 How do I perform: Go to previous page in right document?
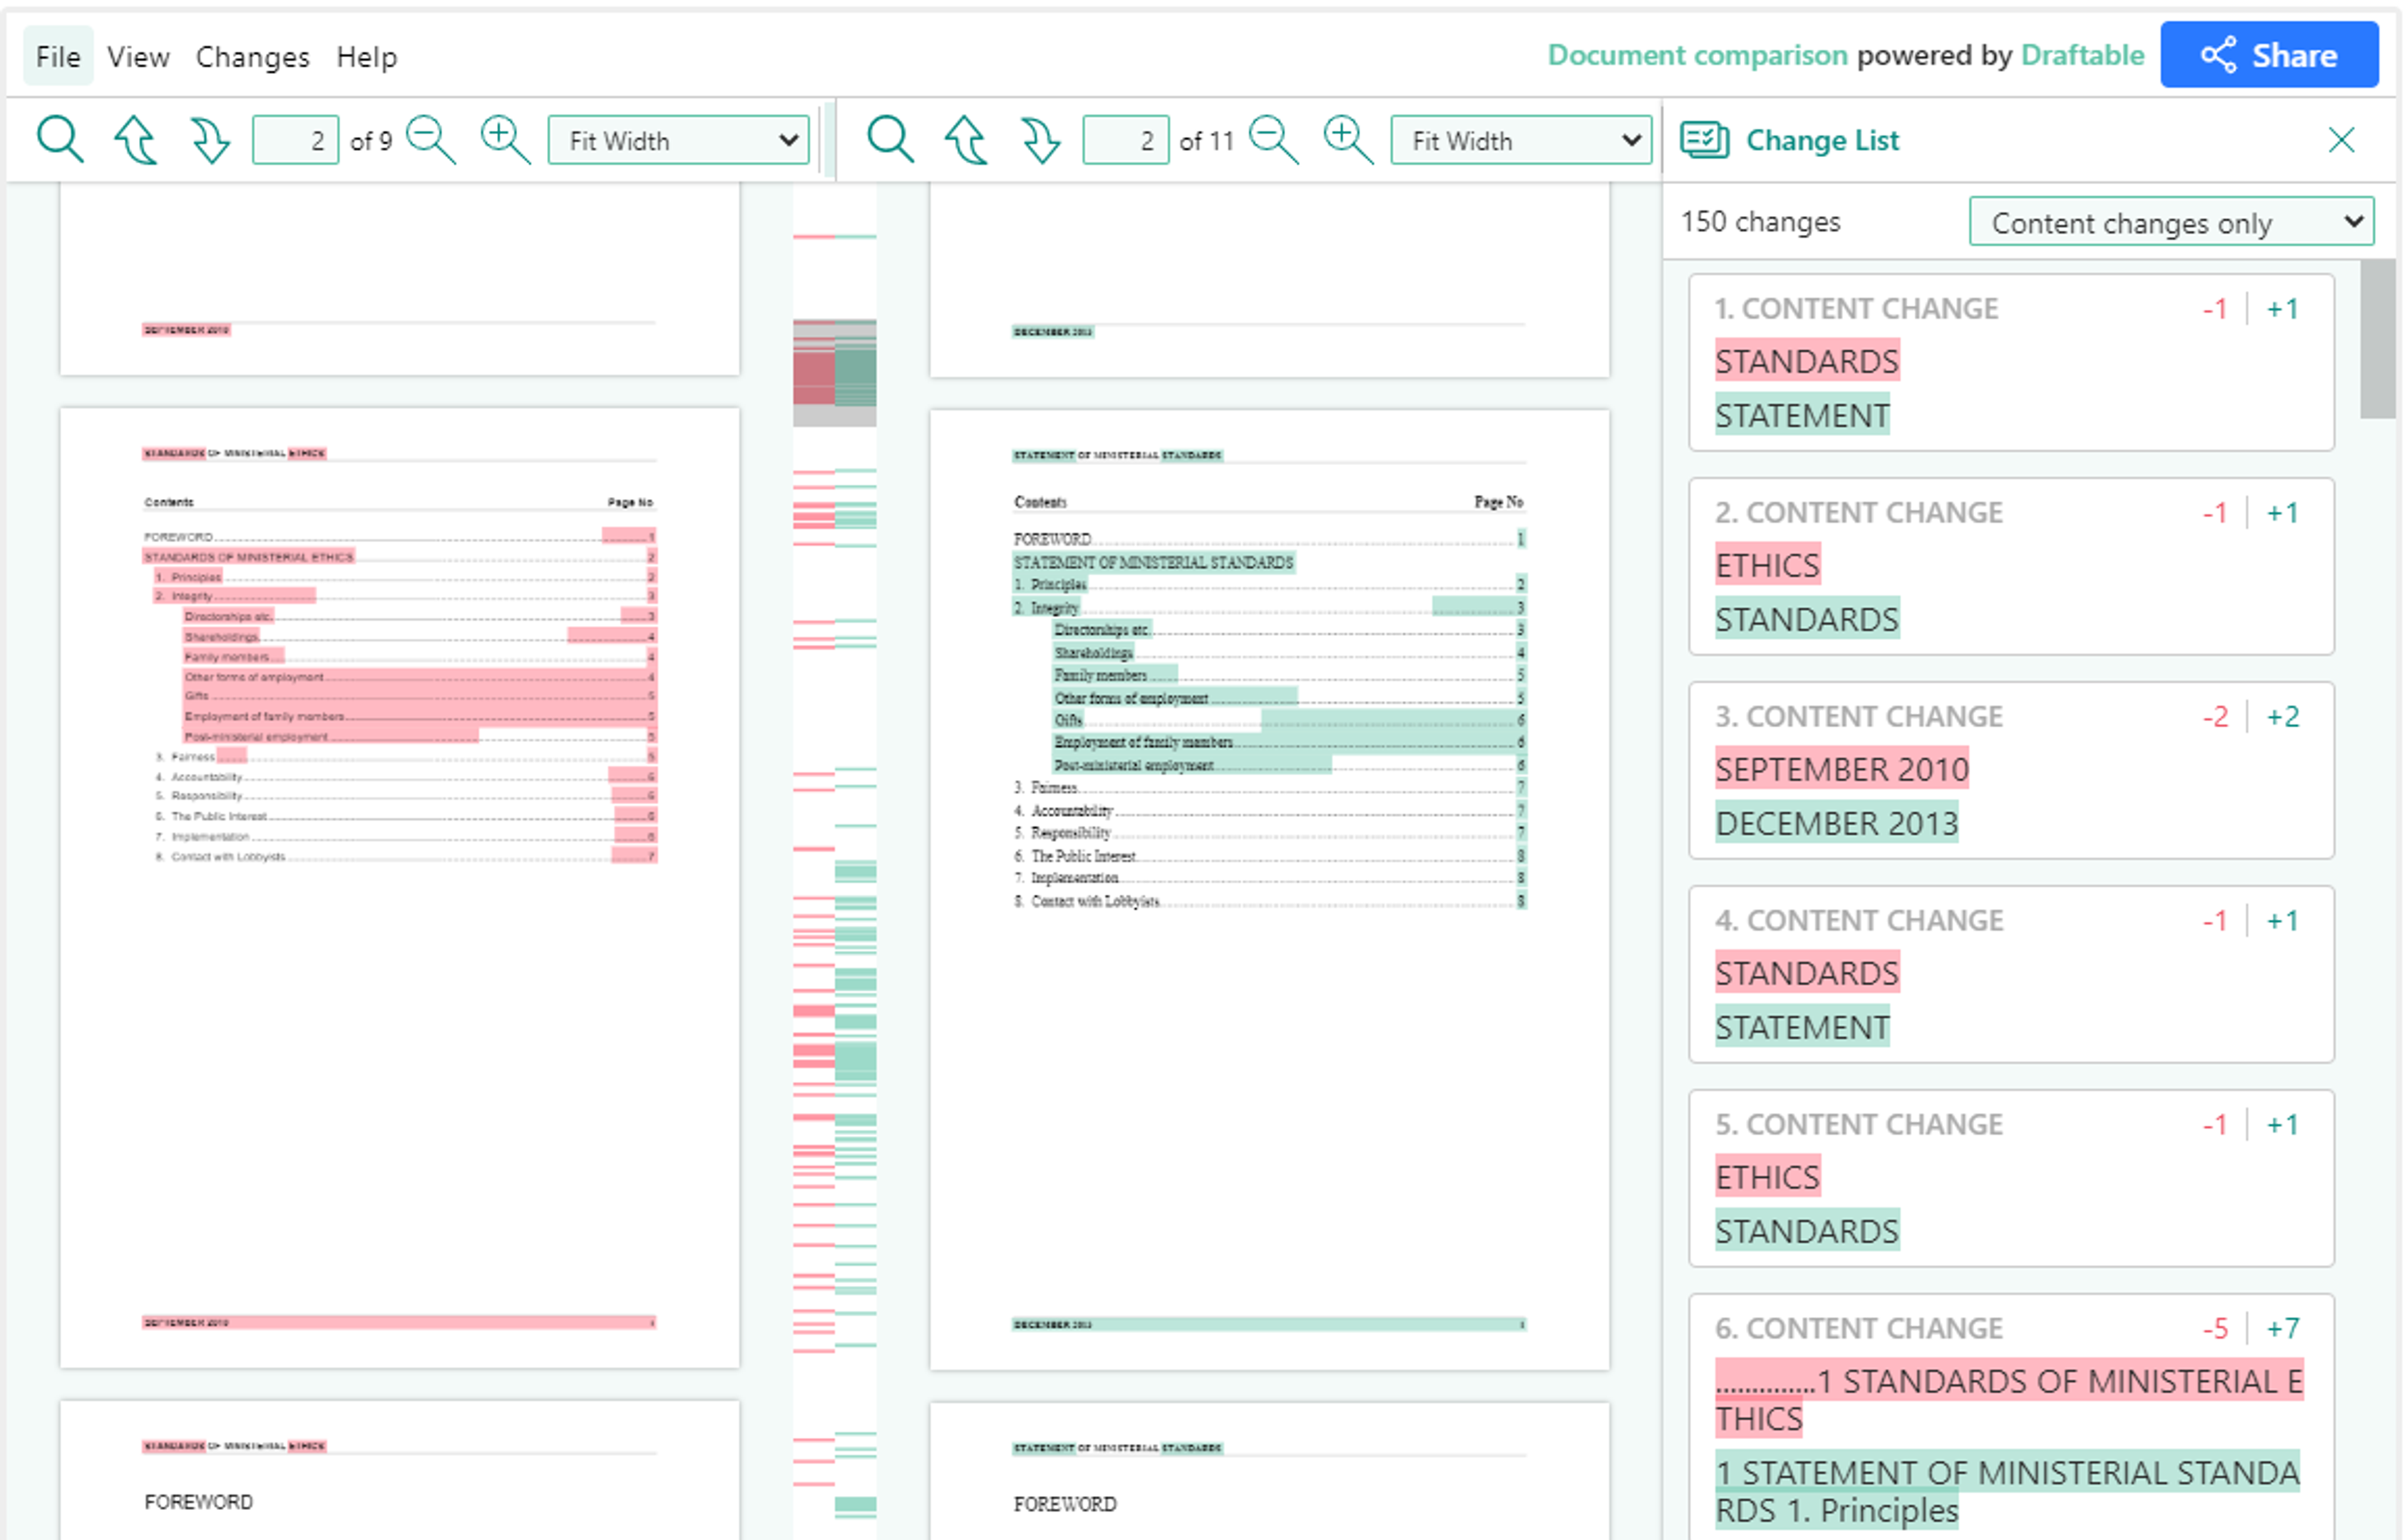(966, 139)
